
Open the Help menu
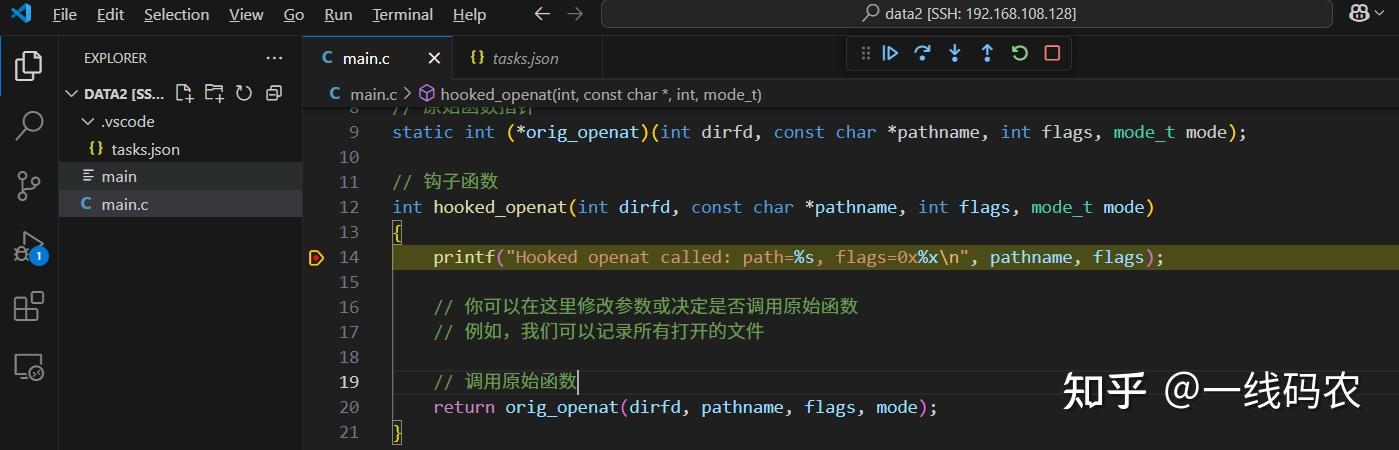(x=469, y=15)
